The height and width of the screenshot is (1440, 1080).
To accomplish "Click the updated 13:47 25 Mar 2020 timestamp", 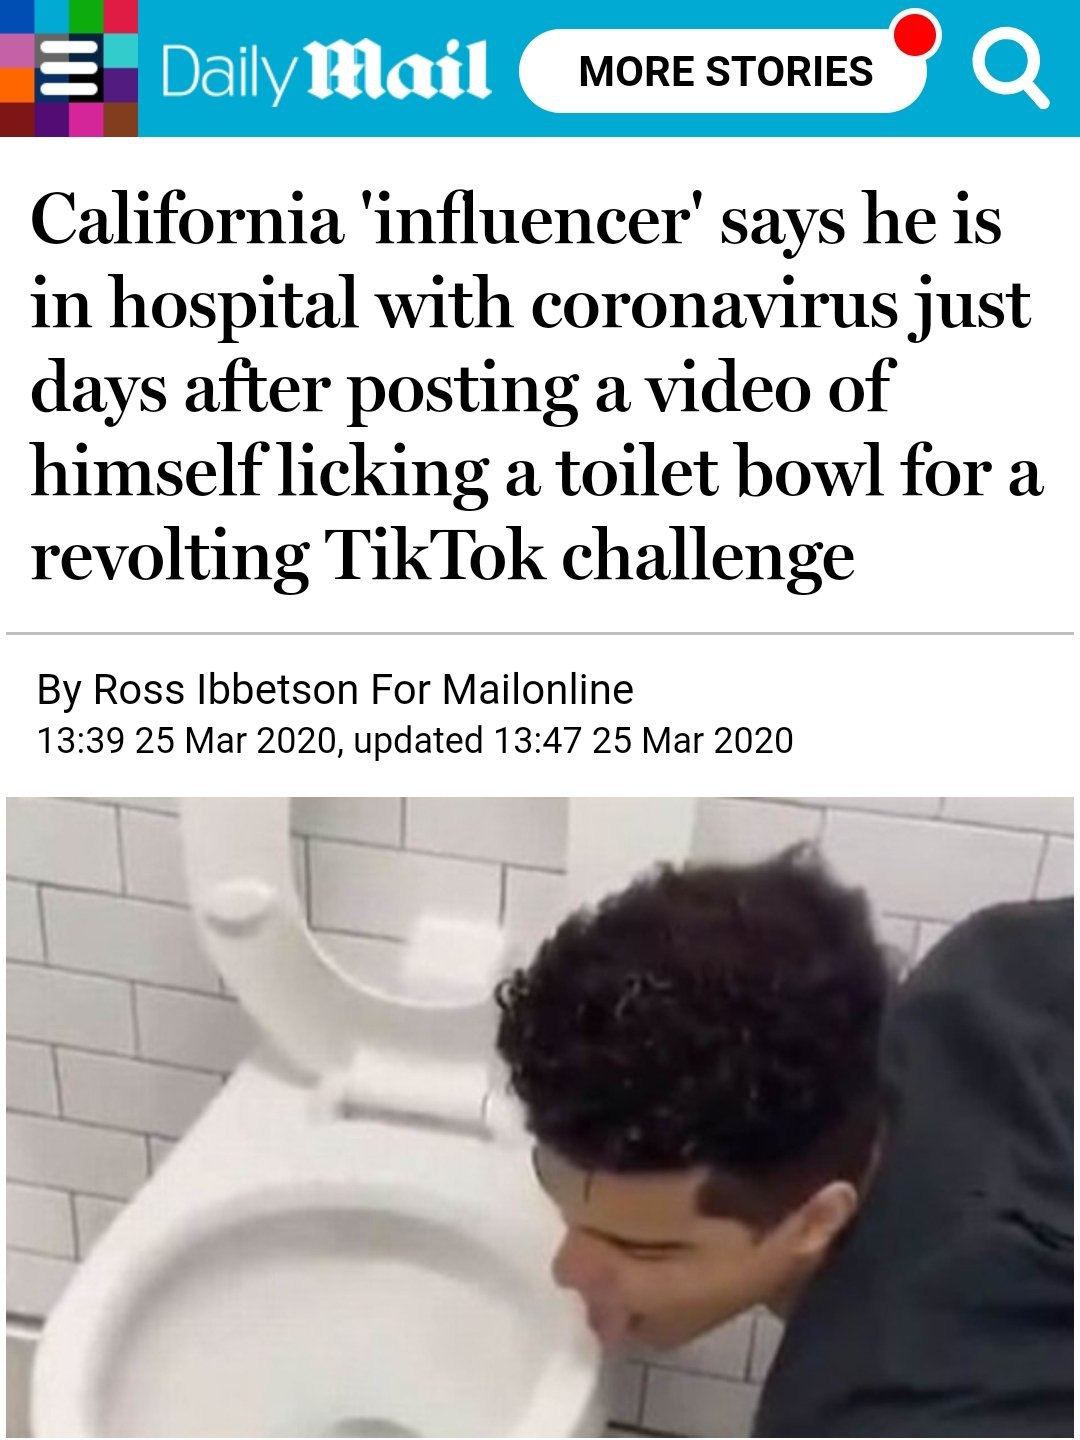I will 573,741.
